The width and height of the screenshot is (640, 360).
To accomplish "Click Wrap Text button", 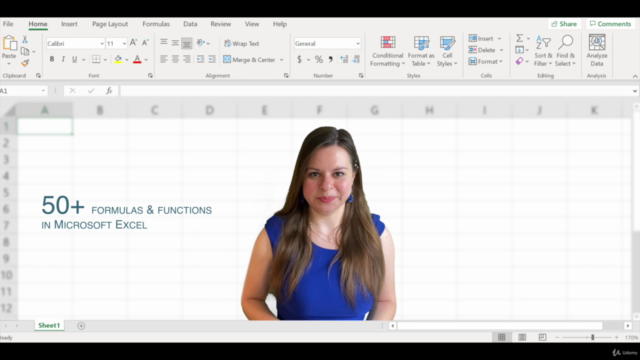I will (x=242, y=43).
